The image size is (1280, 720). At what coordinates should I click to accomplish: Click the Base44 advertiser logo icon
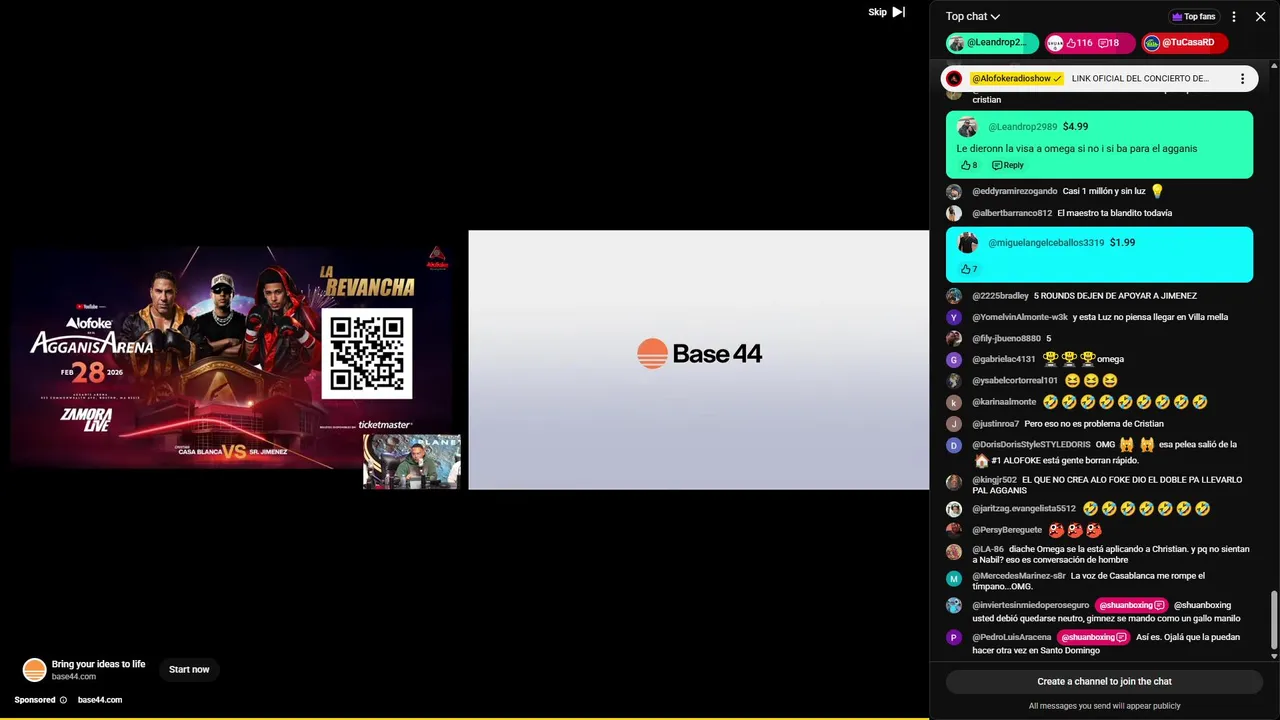[x=34, y=669]
